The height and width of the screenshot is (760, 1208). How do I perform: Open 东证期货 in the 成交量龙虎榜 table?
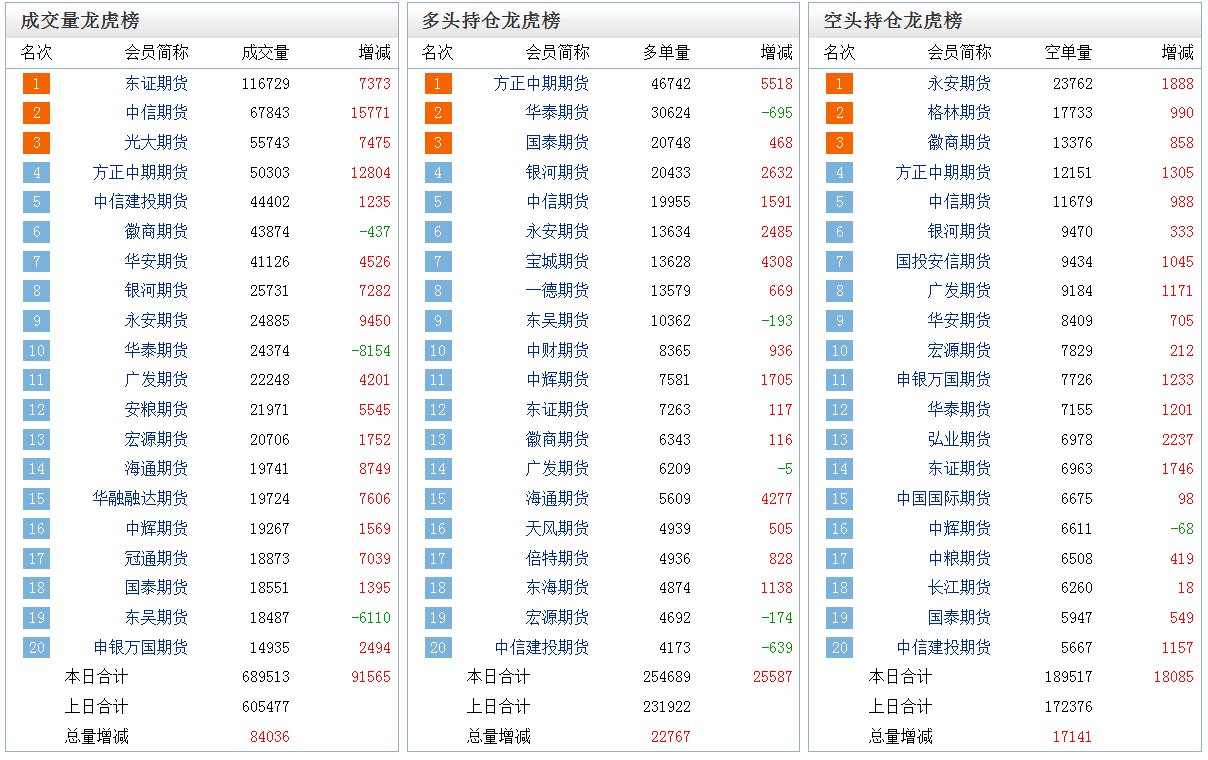pyautogui.click(x=156, y=84)
